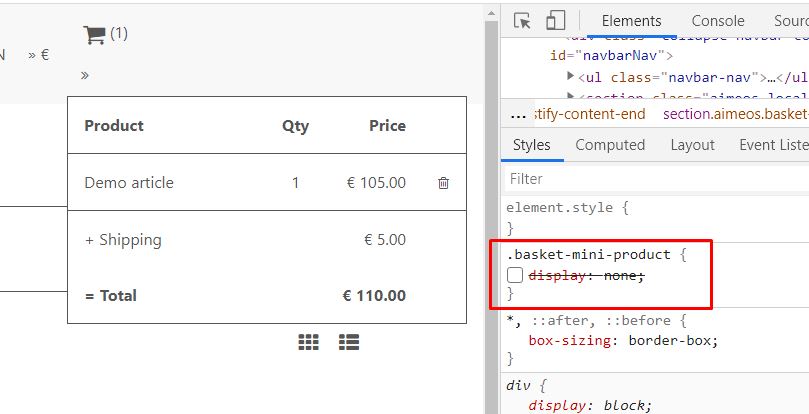Switch to the Styles pane

(531, 145)
